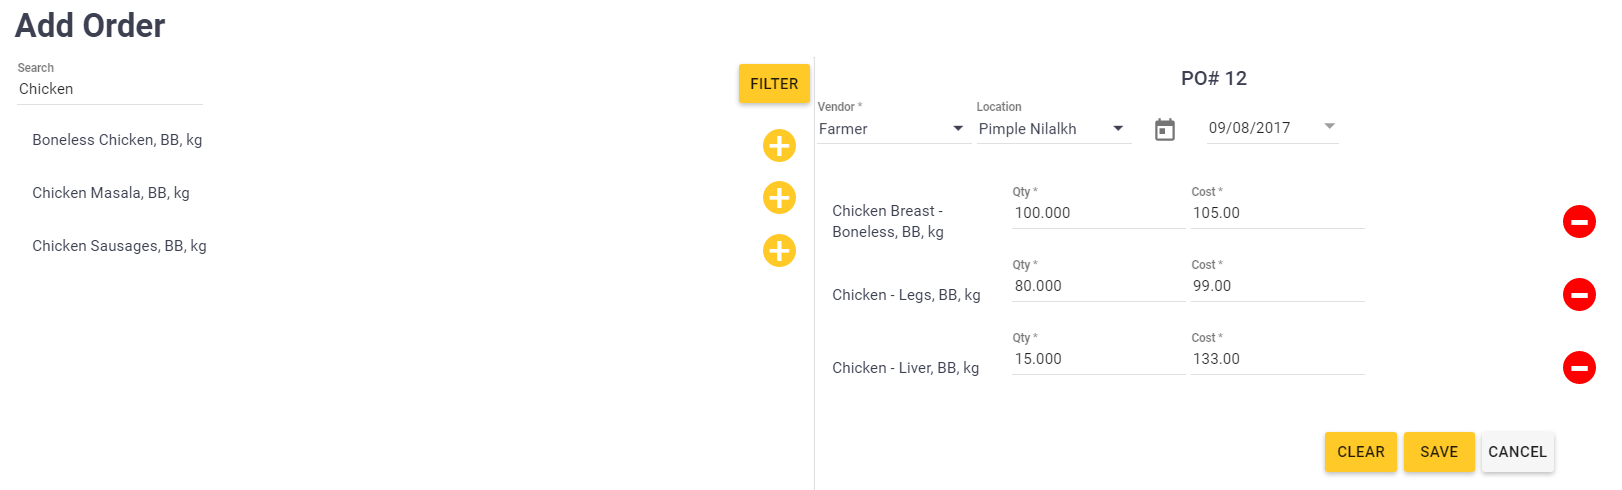The width and height of the screenshot is (1622, 490).
Task: Expand the date dropdown 09/08/2017
Action: pos(1272,128)
